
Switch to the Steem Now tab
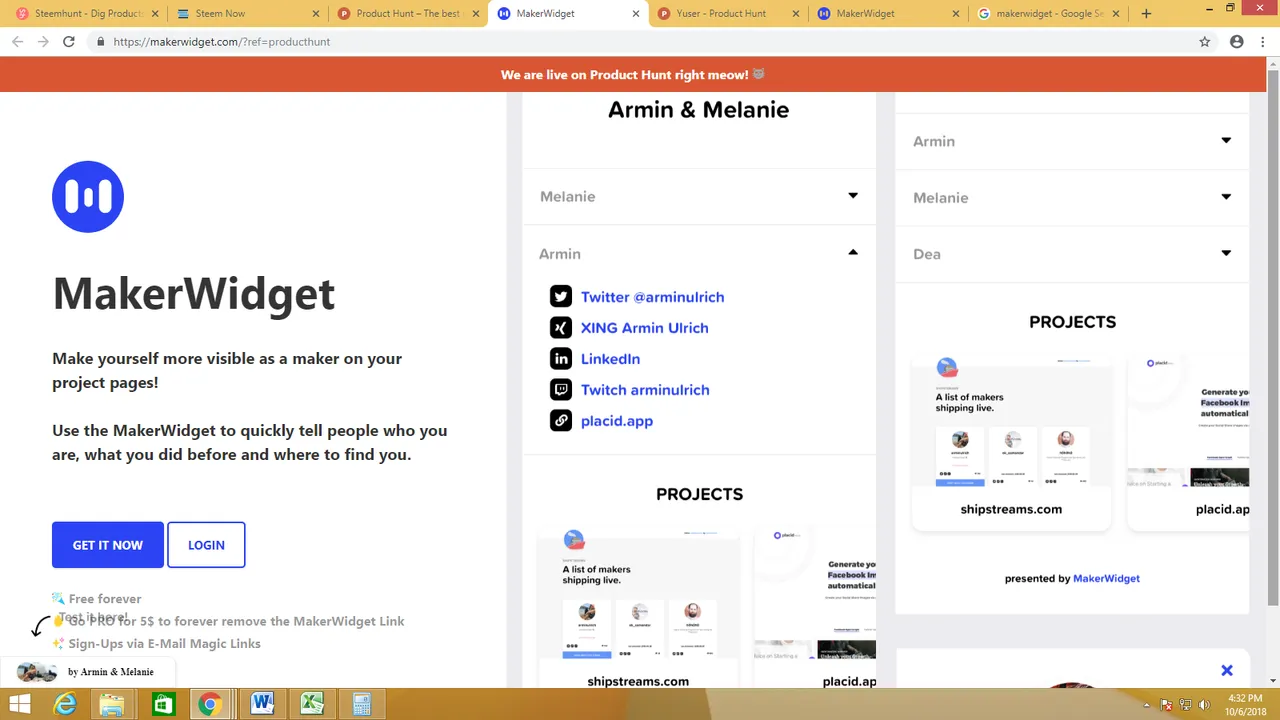coord(246,14)
